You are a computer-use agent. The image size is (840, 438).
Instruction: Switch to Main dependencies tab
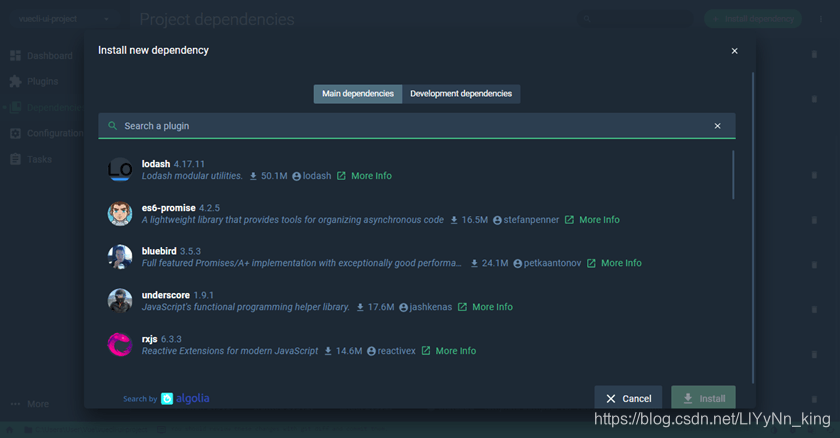[358, 94]
